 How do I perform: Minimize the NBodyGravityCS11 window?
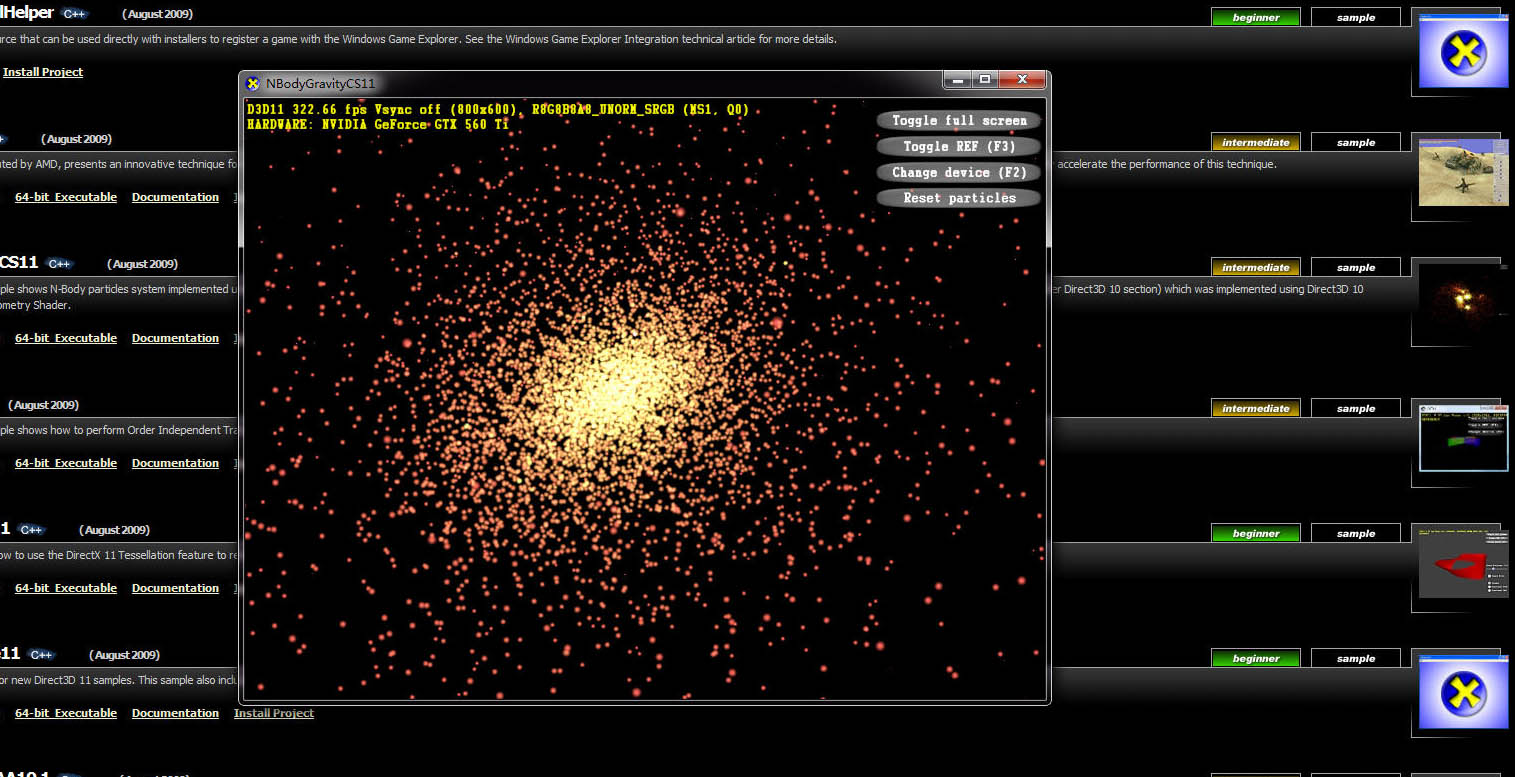pos(958,79)
